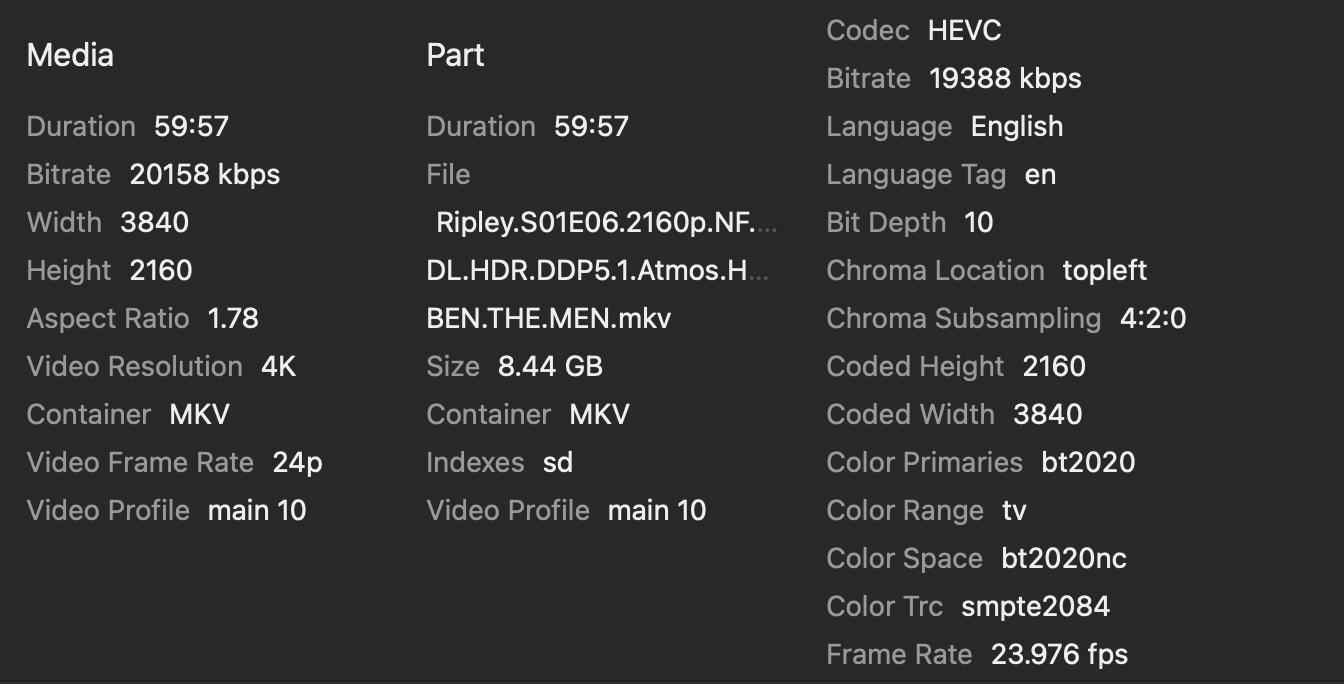
Task: Click the Language Tag en value
Action: point(1040,174)
